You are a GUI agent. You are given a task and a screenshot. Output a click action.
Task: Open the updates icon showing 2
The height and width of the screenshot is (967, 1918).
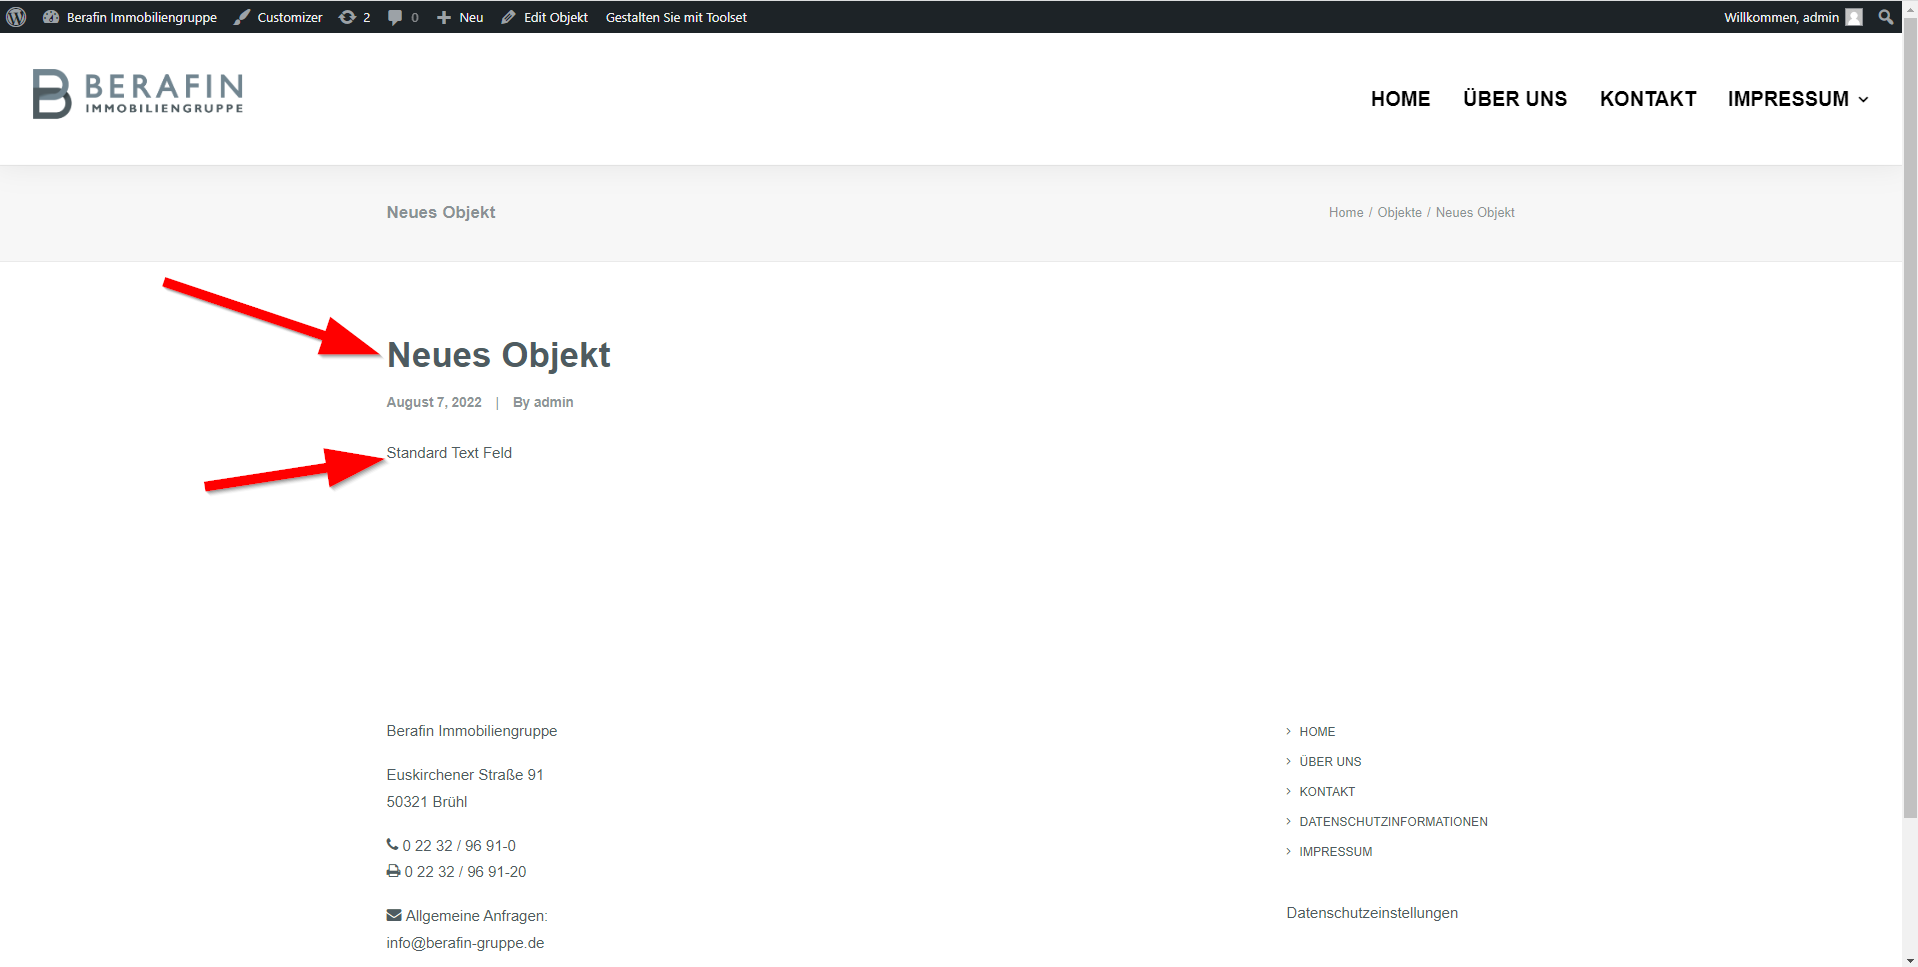[x=354, y=17]
